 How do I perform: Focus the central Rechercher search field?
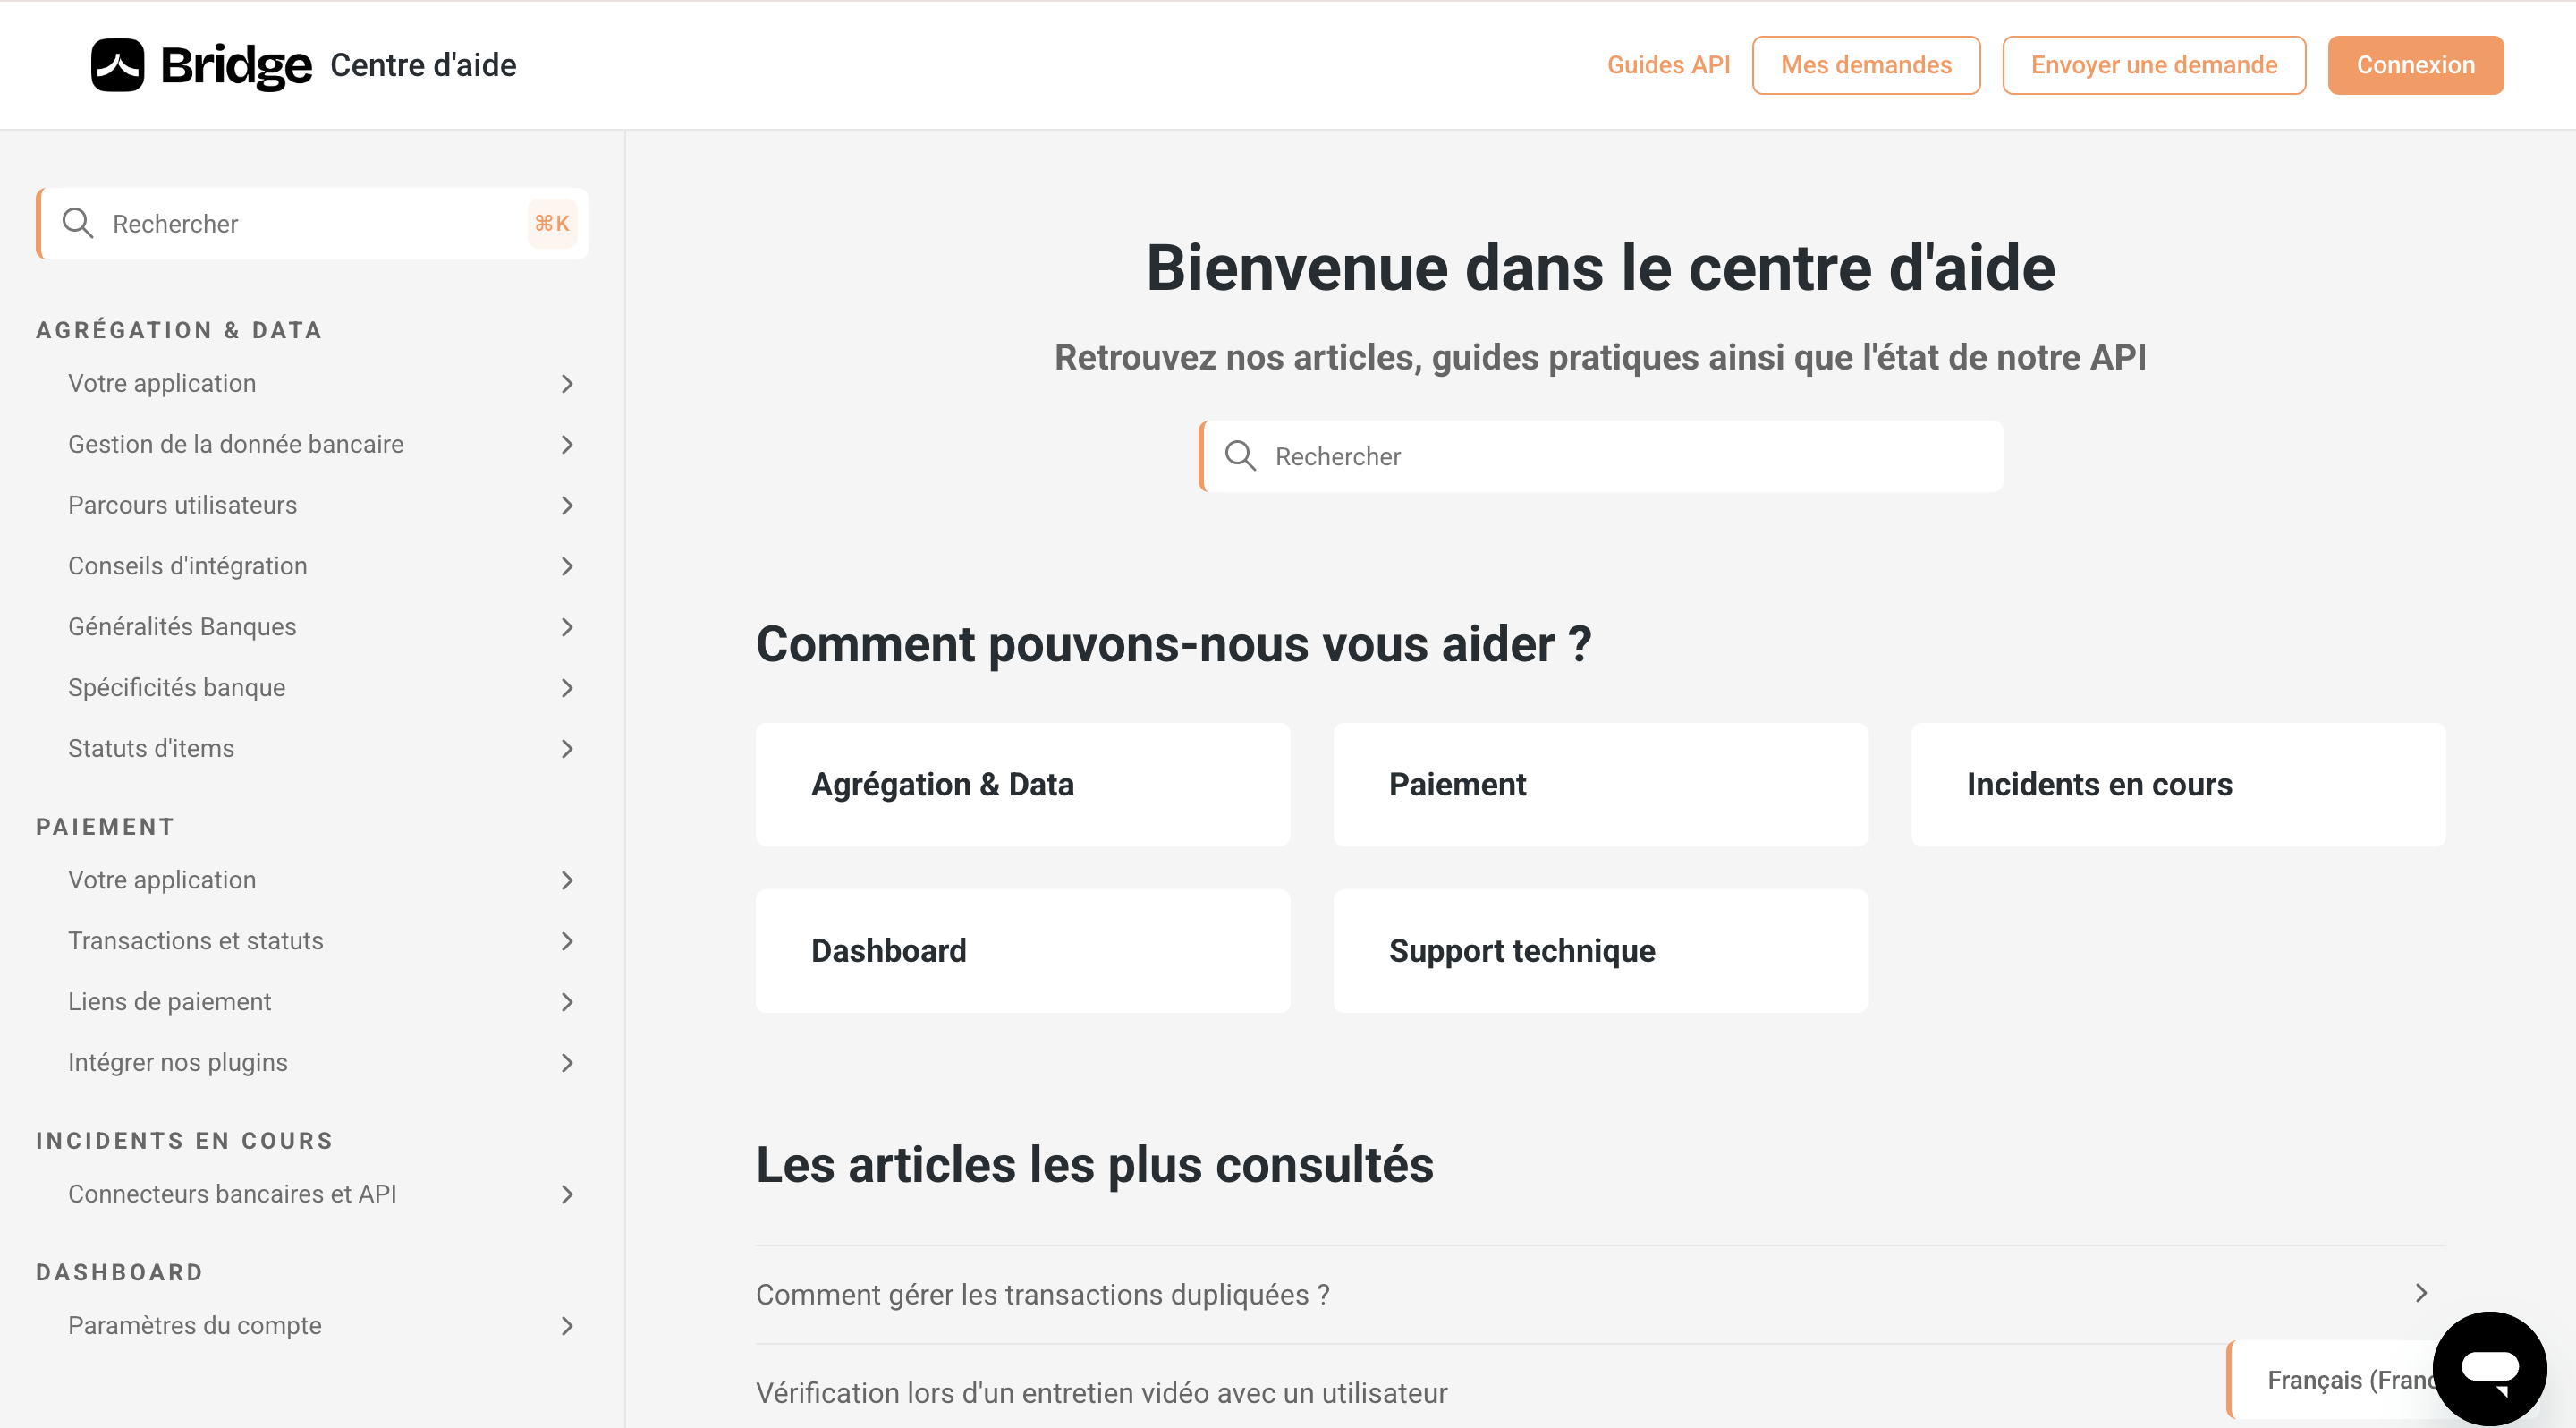1601,456
